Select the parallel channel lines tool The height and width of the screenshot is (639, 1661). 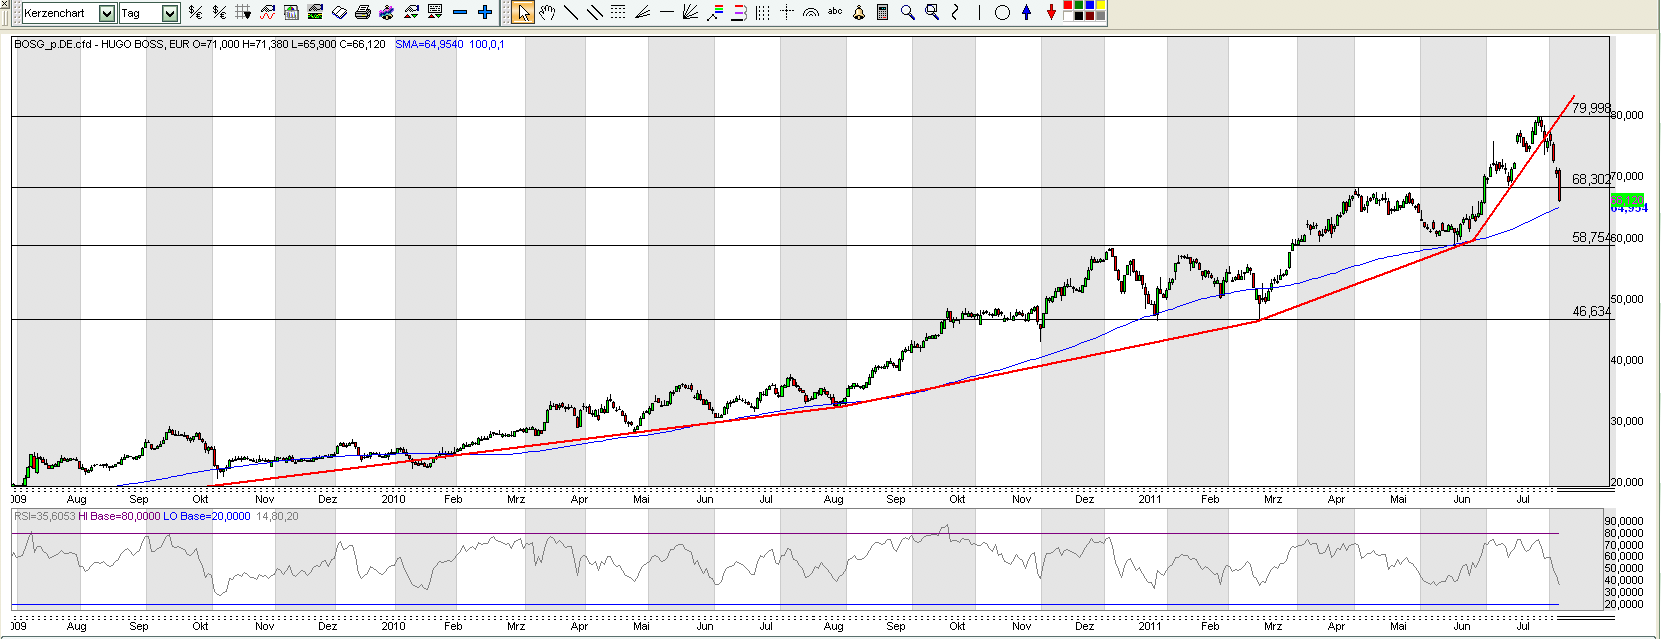[x=595, y=12]
